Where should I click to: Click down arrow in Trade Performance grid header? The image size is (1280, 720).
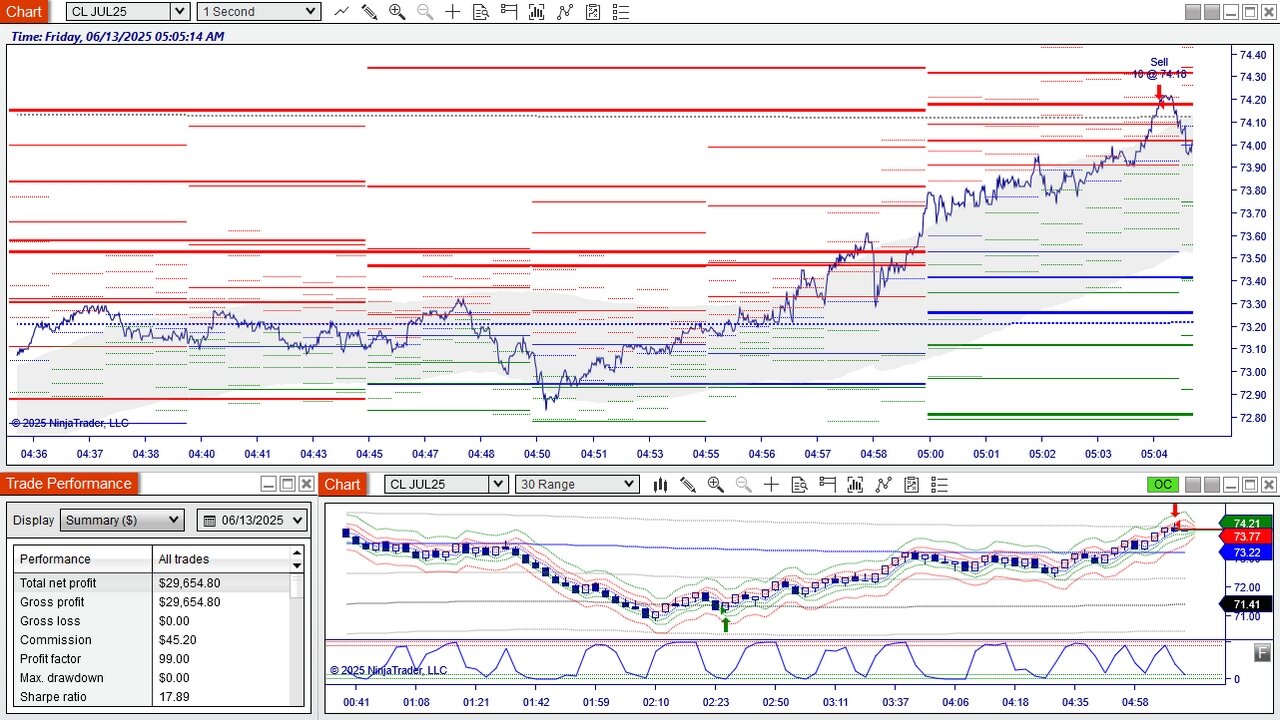click(x=297, y=566)
